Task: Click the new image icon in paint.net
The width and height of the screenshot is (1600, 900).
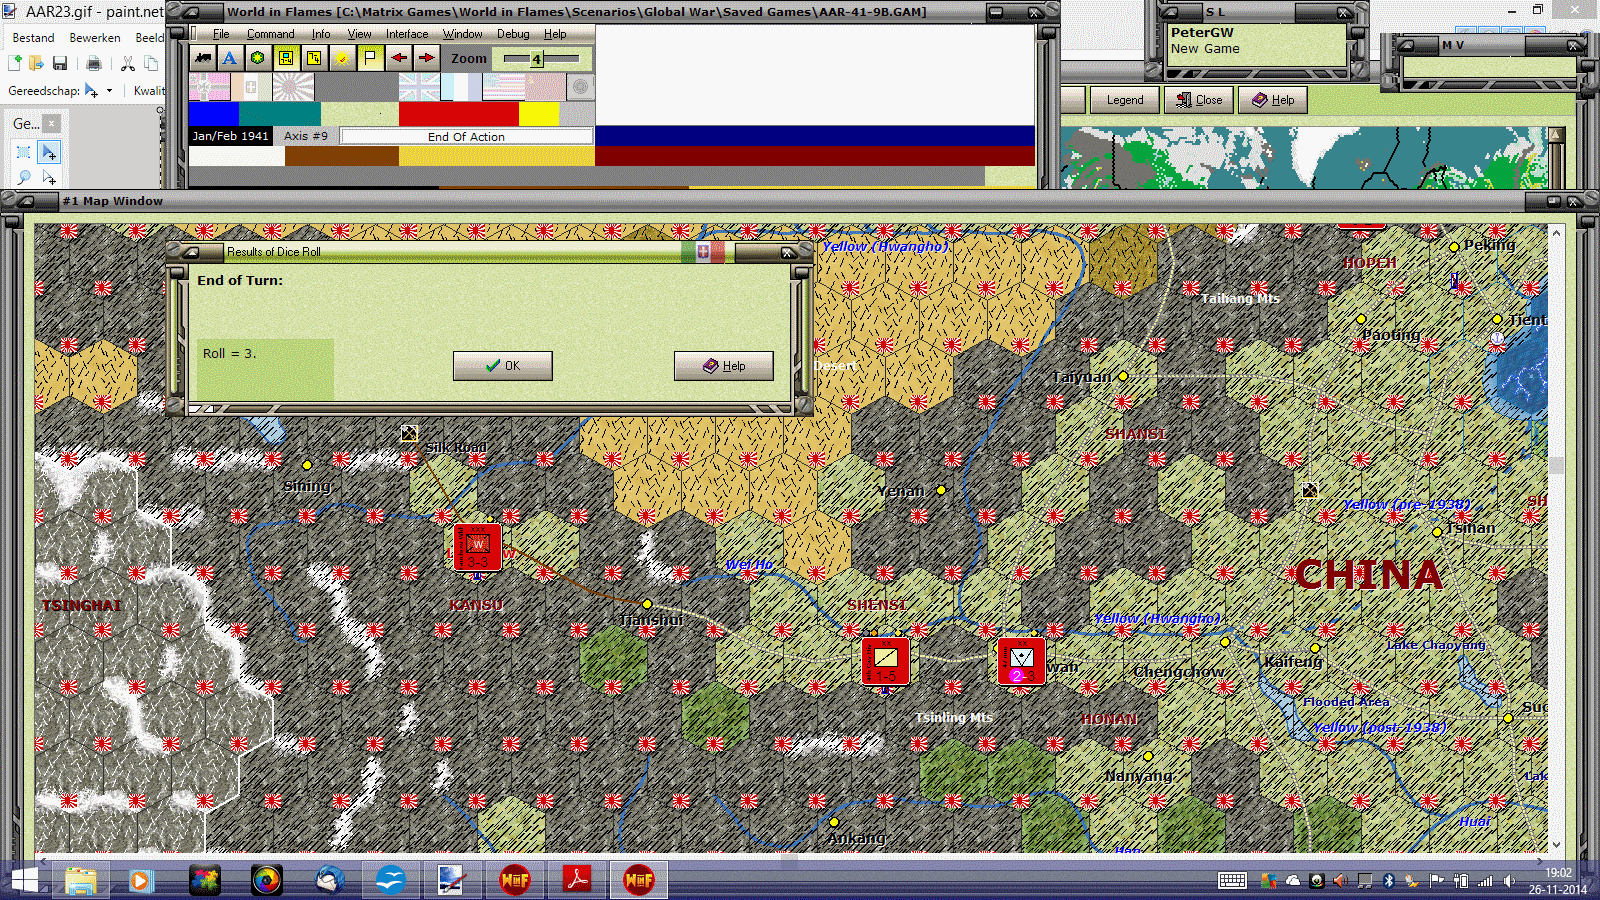Action: pos(15,63)
